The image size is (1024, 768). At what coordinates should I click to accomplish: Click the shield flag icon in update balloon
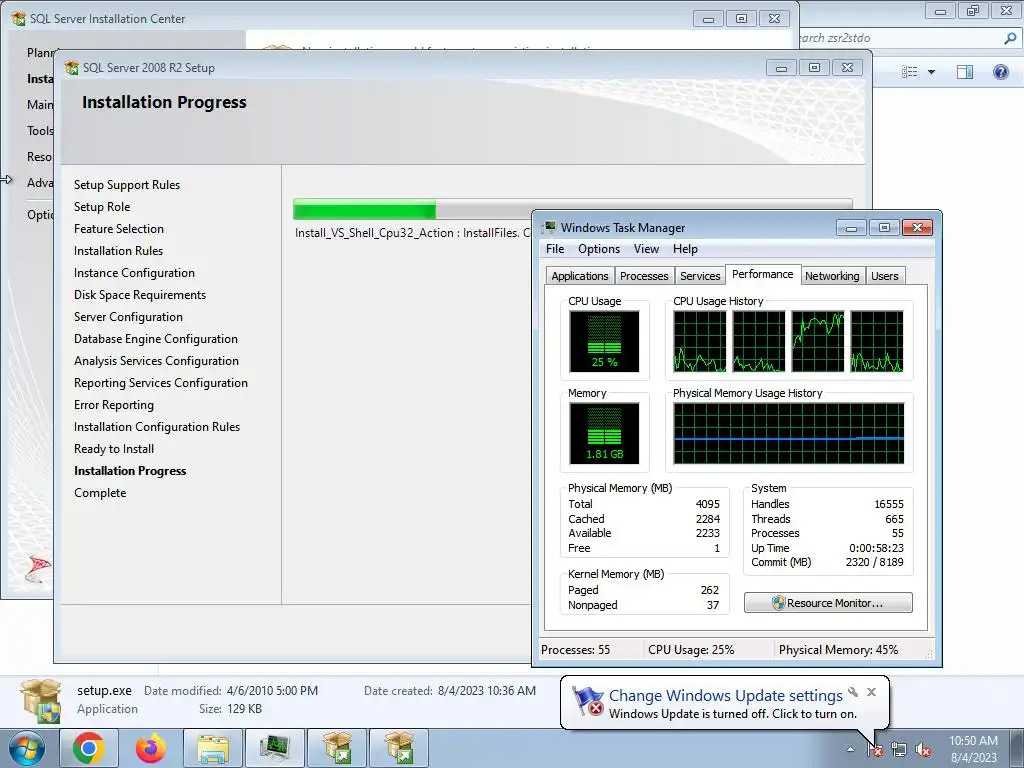(587, 701)
